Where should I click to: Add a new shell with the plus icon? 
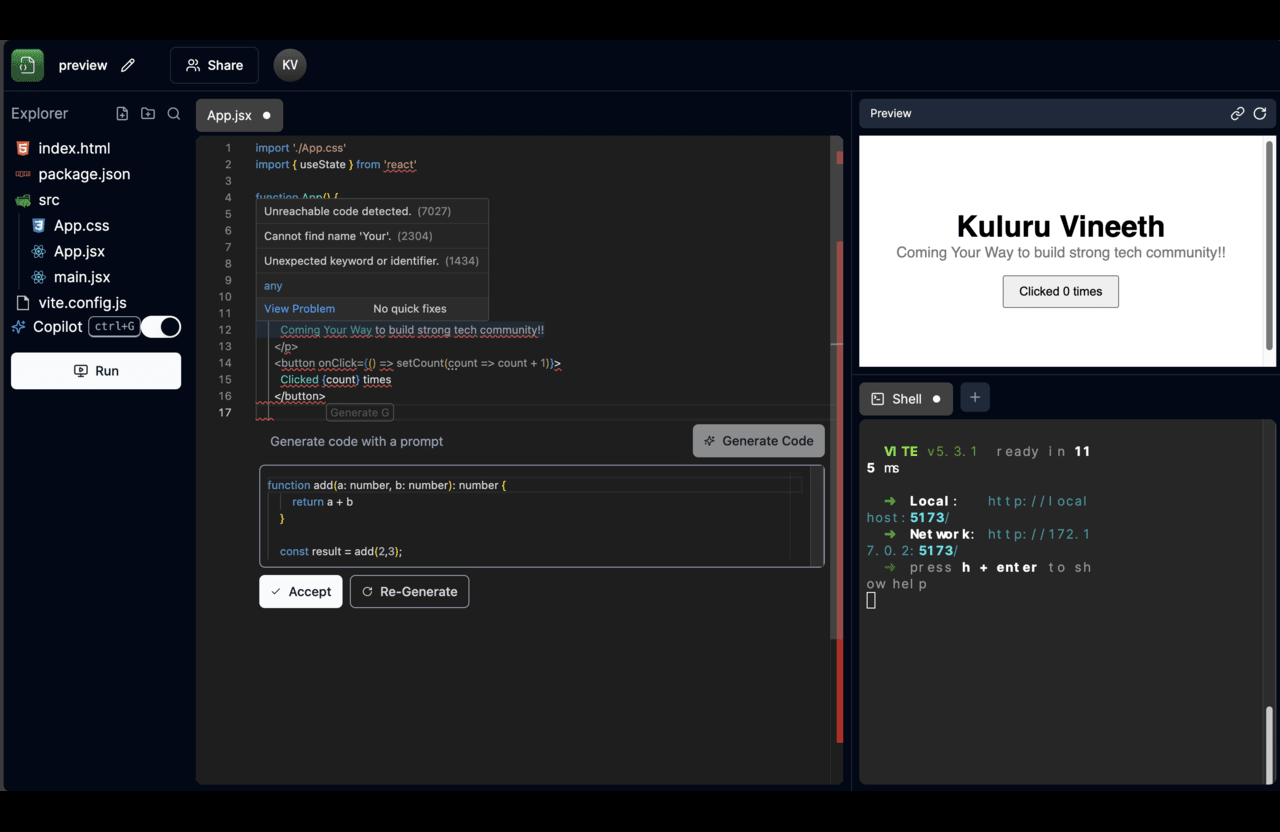pos(974,397)
